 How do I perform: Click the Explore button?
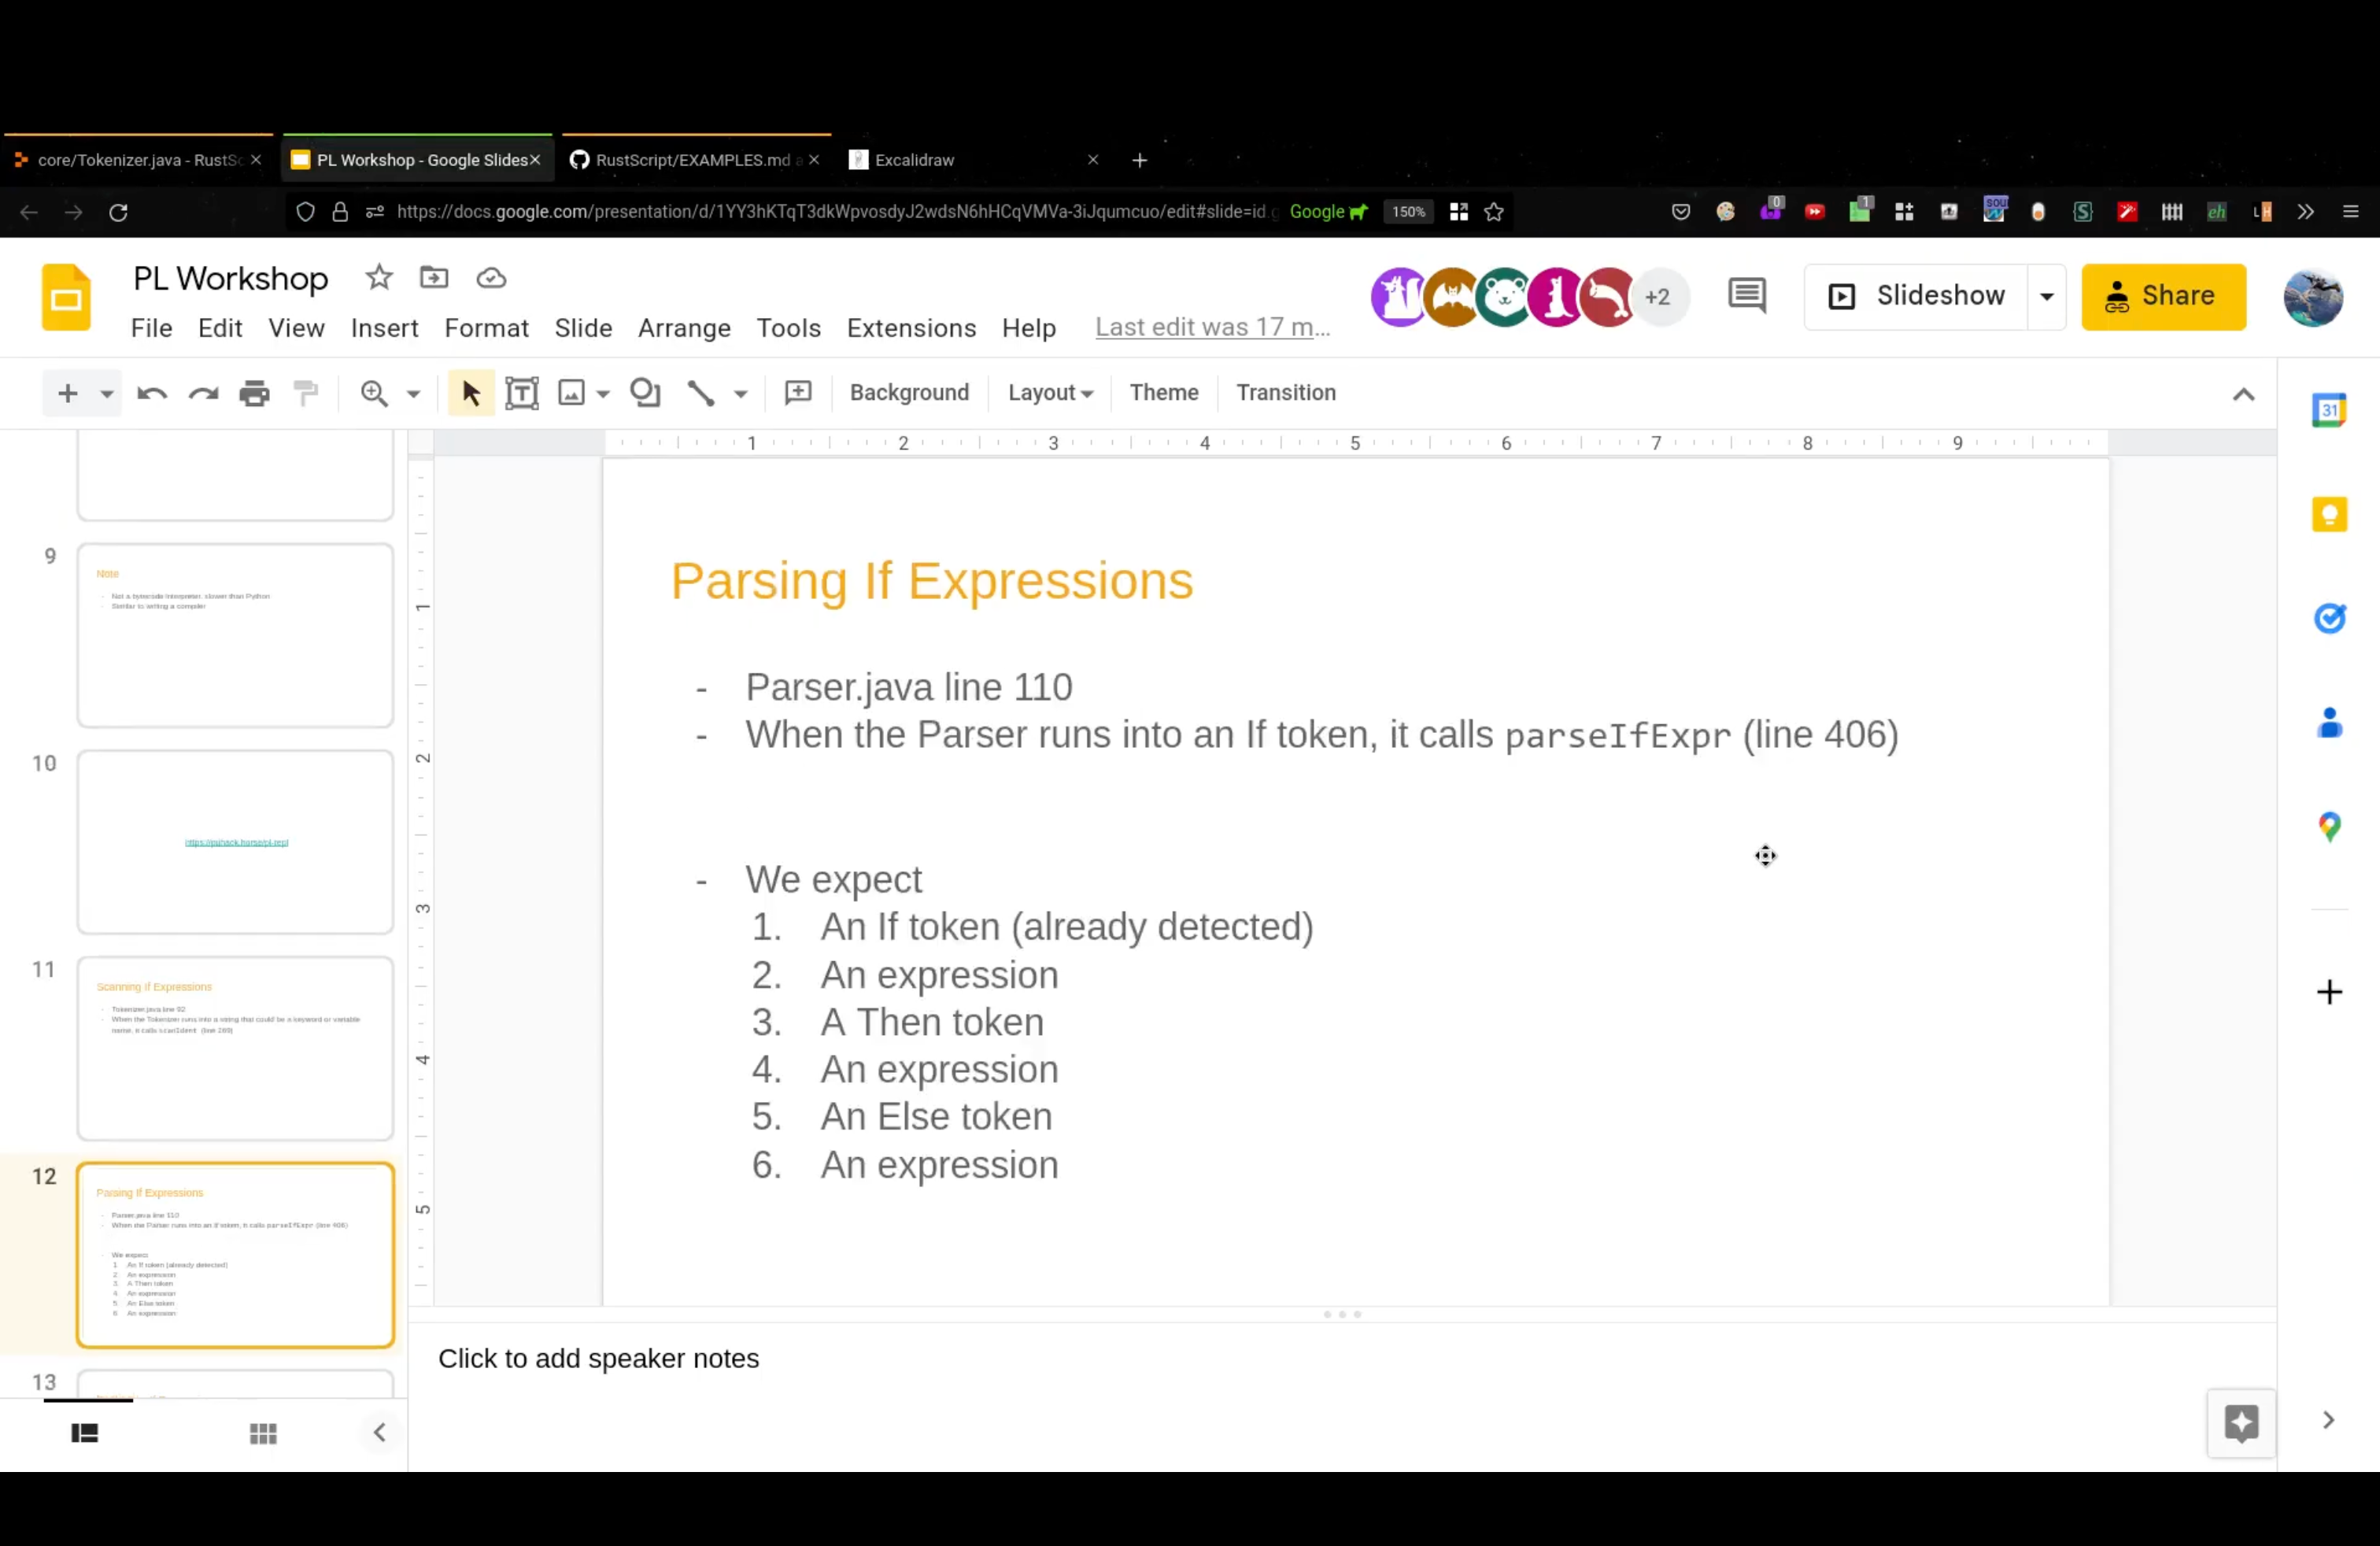click(x=2242, y=1423)
